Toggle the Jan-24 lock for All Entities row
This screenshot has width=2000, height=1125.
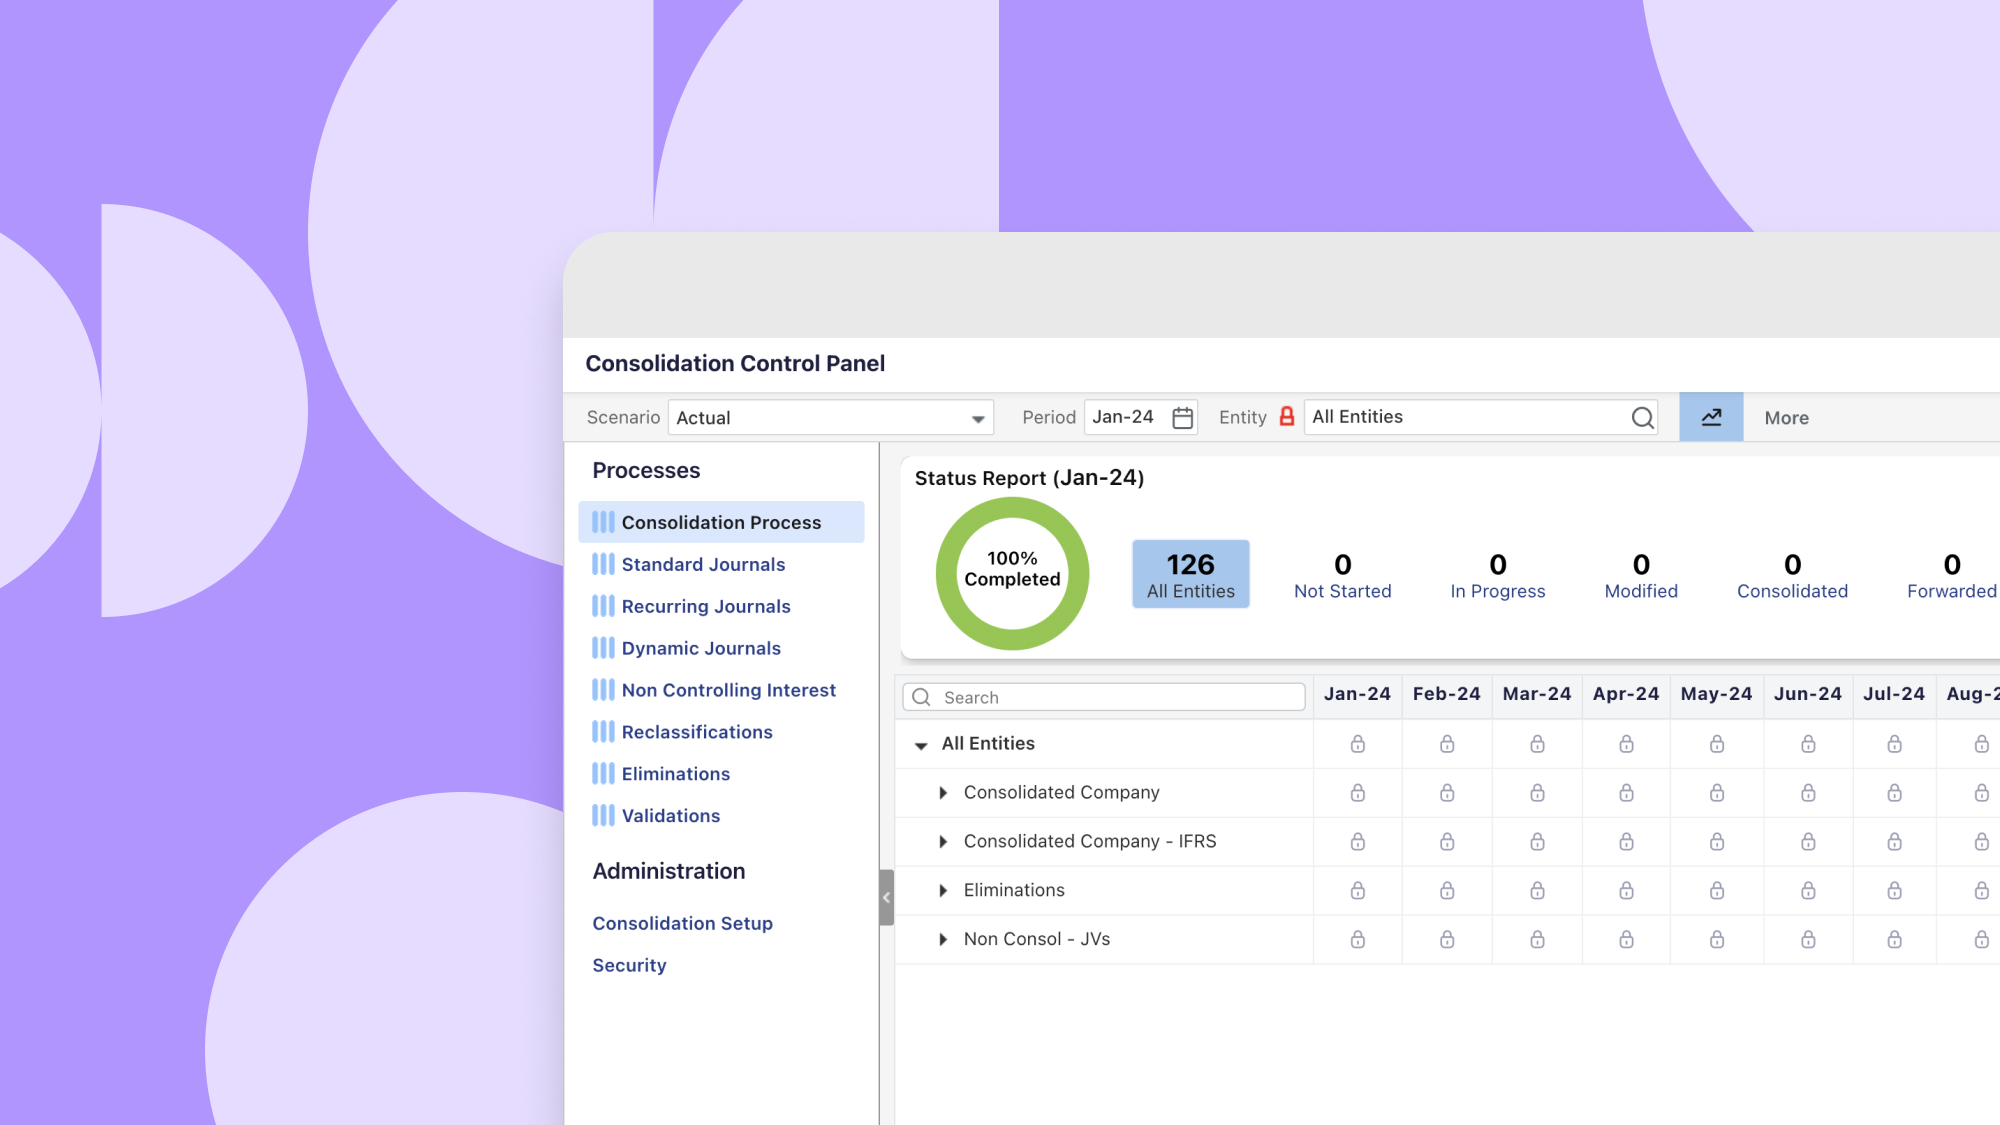[x=1357, y=743]
